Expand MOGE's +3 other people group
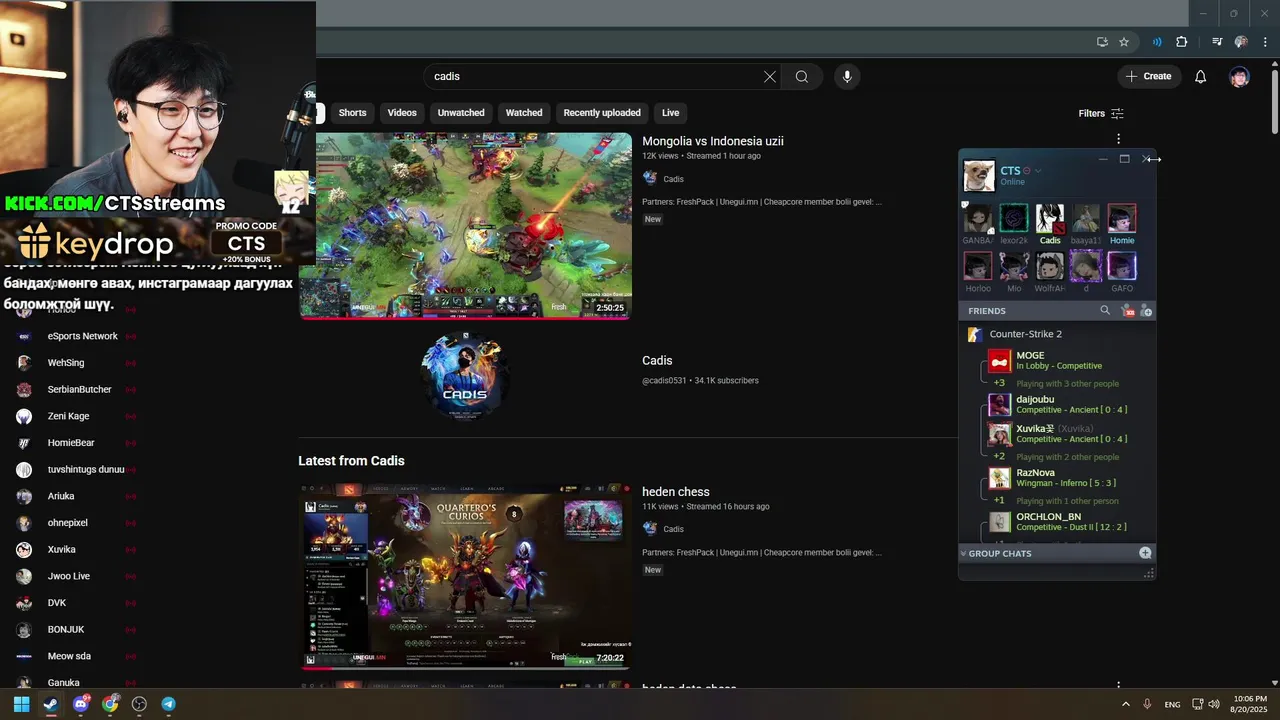The image size is (1280, 720). pyautogui.click(x=999, y=383)
